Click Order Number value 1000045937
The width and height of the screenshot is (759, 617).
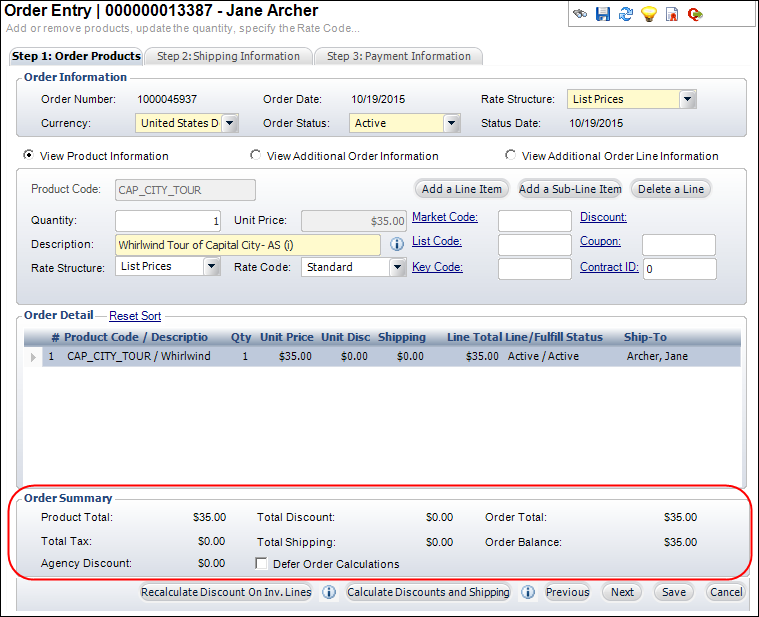tap(167, 99)
